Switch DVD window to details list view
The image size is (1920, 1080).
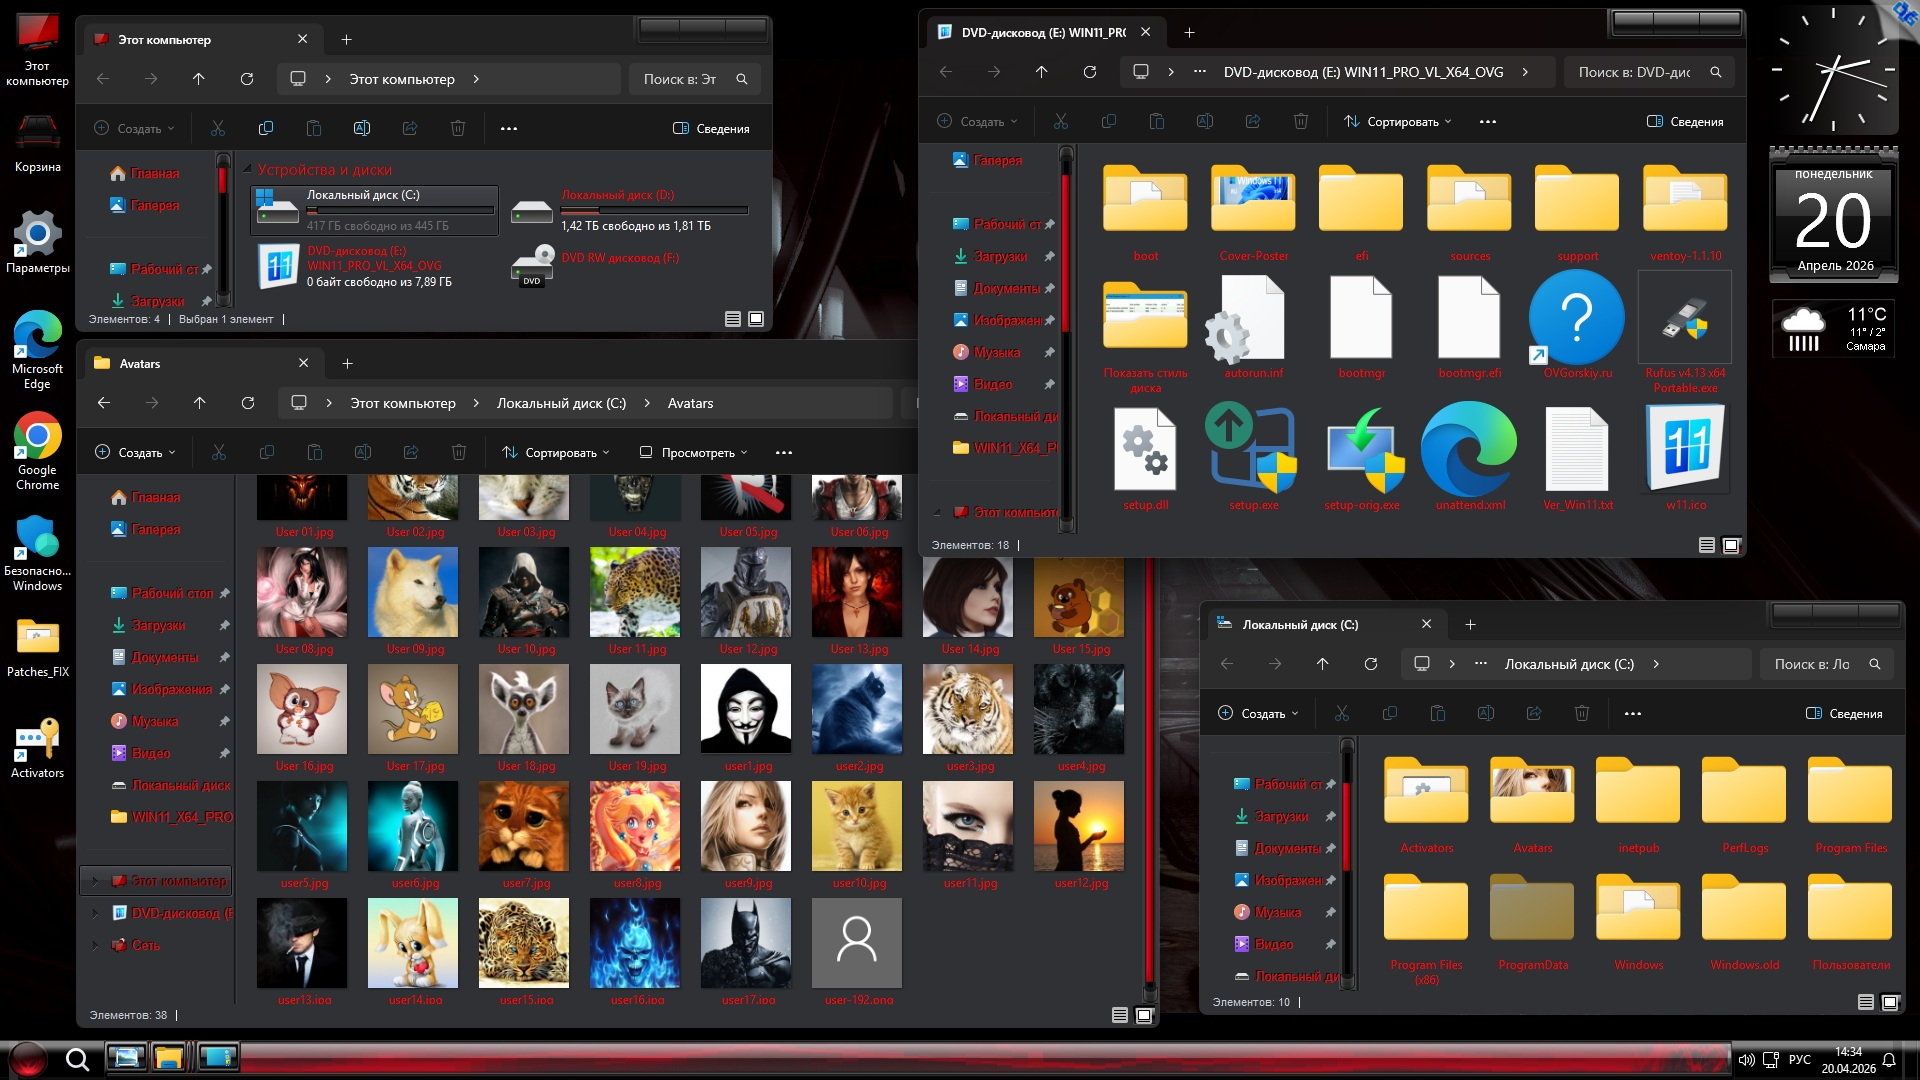pyautogui.click(x=1707, y=545)
